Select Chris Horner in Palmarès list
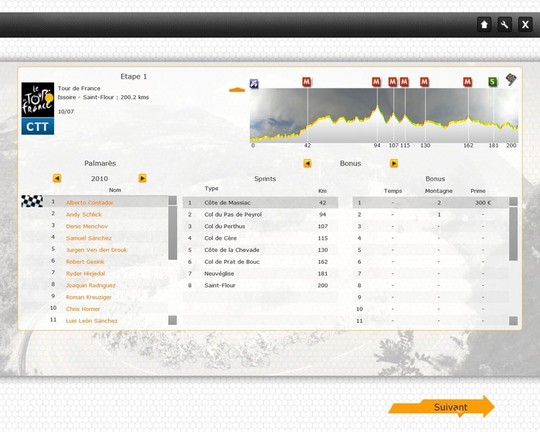Image resolution: width=540 pixels, height=432 pixels. tap(83, 309)
